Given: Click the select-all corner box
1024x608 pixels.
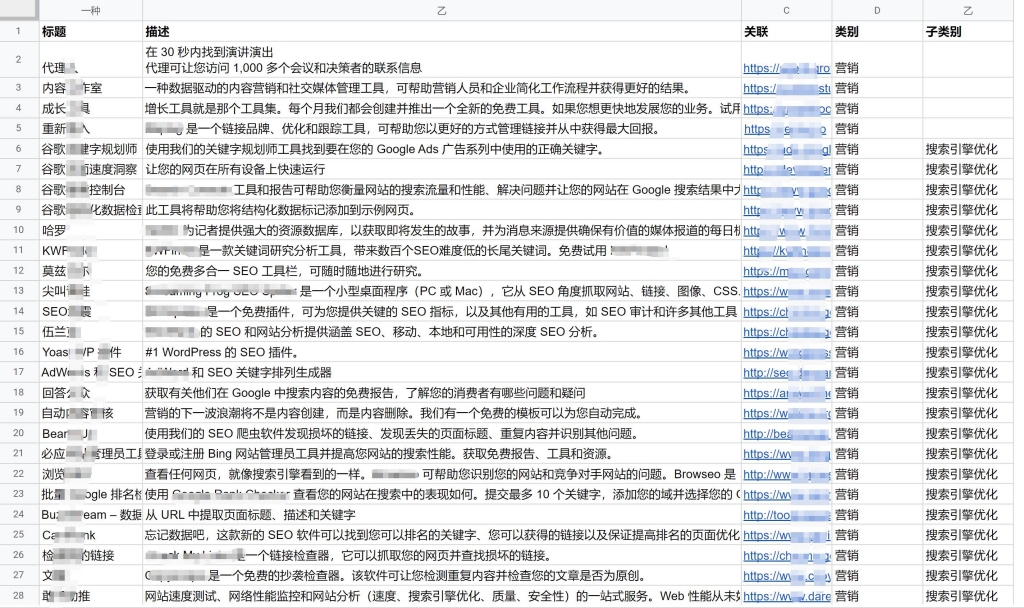Looking at the screenshot, I should [x=19, y=10].
